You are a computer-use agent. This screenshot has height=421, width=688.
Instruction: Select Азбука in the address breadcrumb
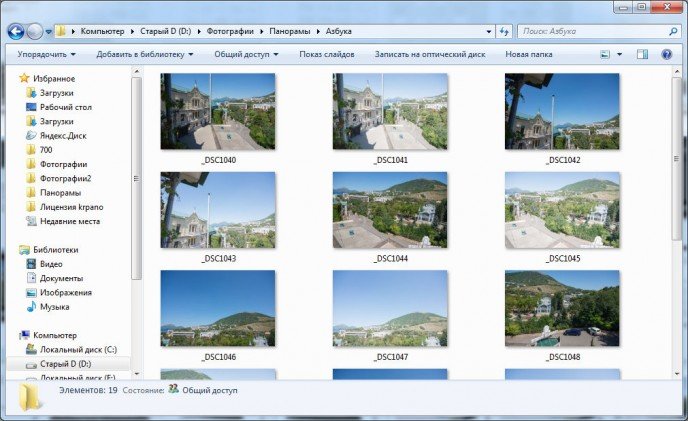click(x=338, y=31)
